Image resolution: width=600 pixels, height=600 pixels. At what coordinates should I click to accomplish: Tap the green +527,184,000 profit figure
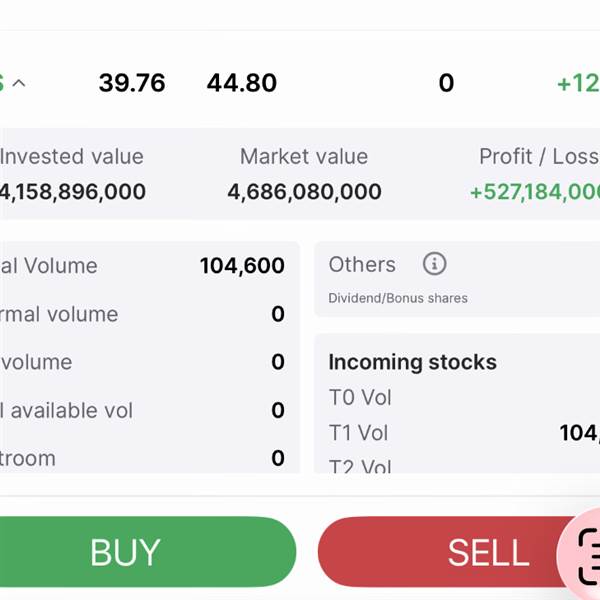(x=535, y=191)
